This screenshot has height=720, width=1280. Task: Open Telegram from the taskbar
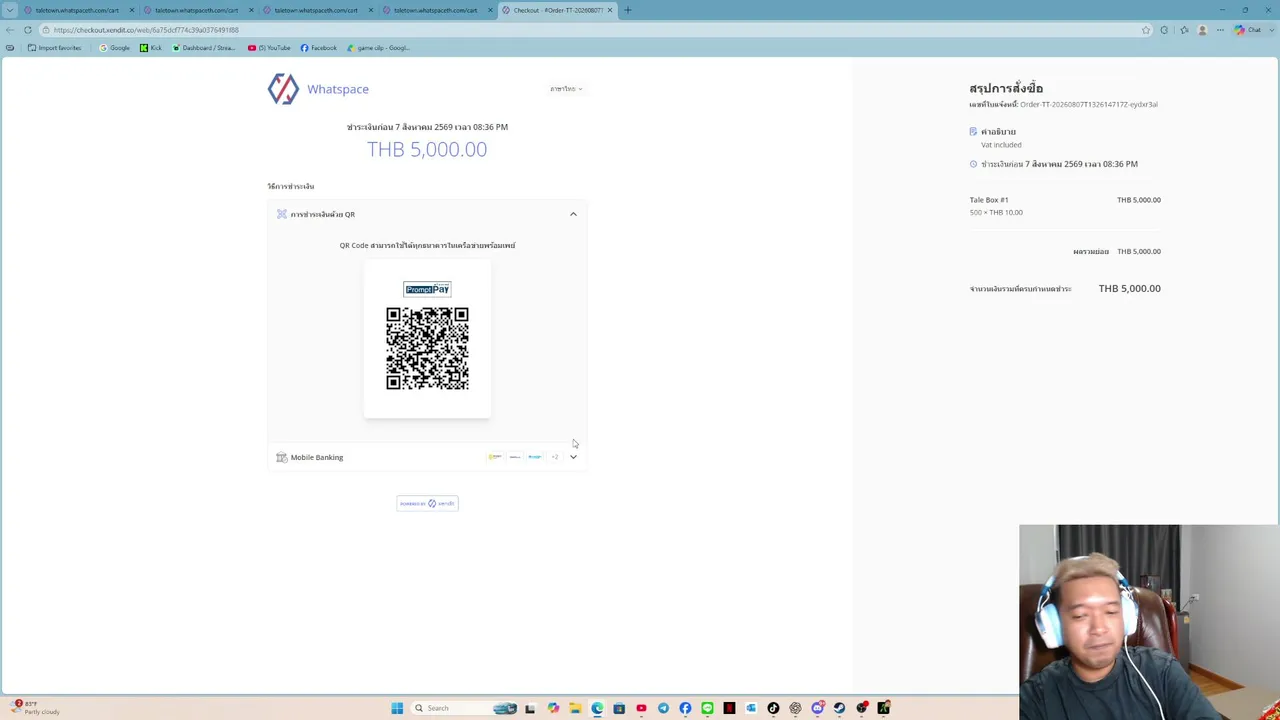click(663, 708)
